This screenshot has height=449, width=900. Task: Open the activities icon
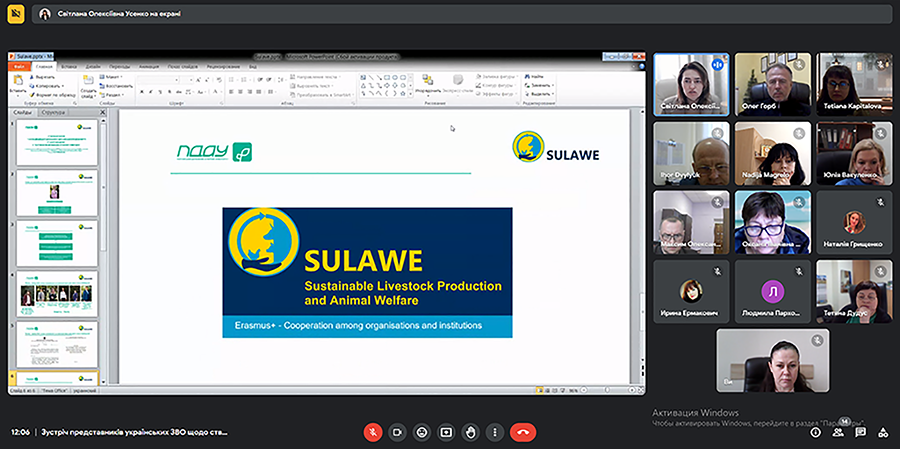[x=883, y=432]
